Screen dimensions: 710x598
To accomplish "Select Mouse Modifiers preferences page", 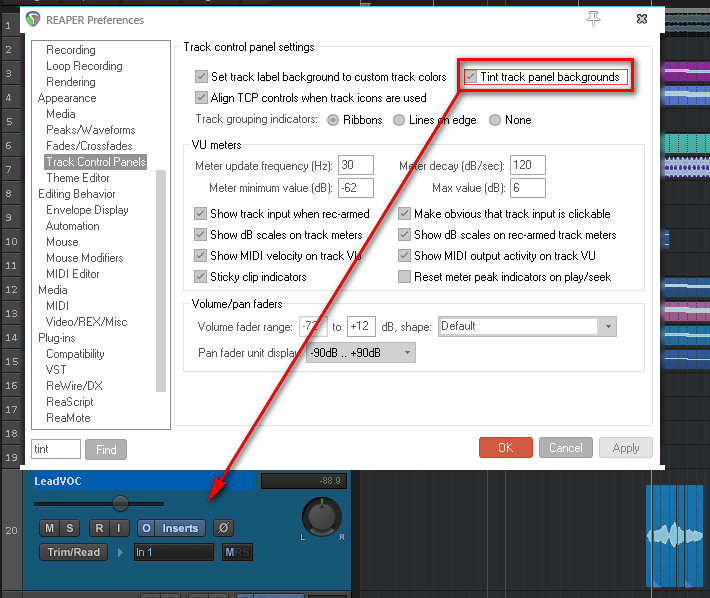I will click(x=85, y=258).
